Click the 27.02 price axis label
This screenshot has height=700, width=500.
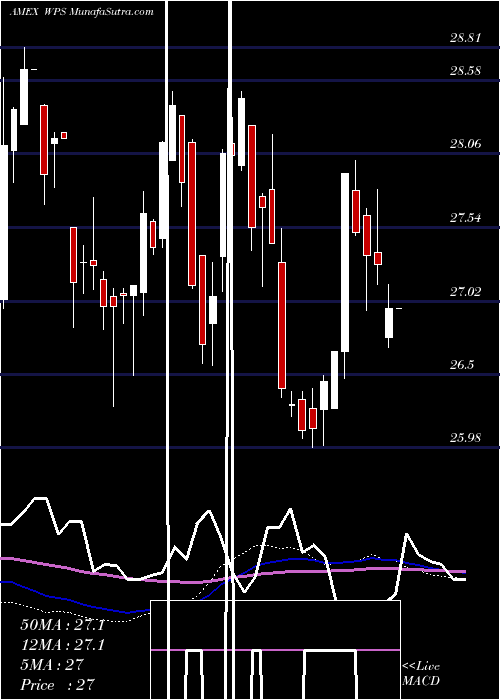click(x=465, y=292)
